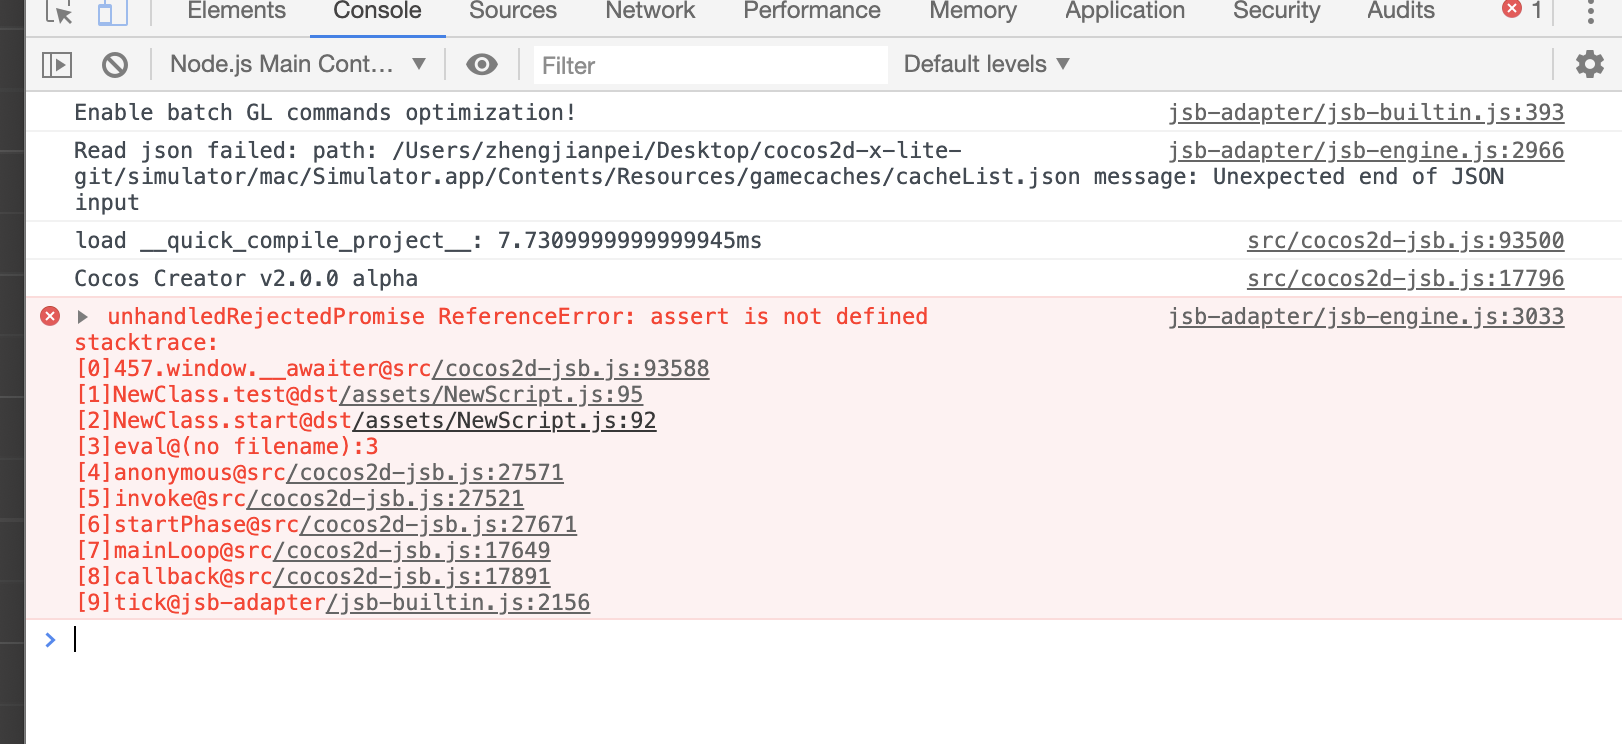Image resolution: width=1622 pixels, height=744 pixels.
Task: Open the jsb-adapter/jsb-engine.js:3033 source link
Action: [x=1366, y=317]
